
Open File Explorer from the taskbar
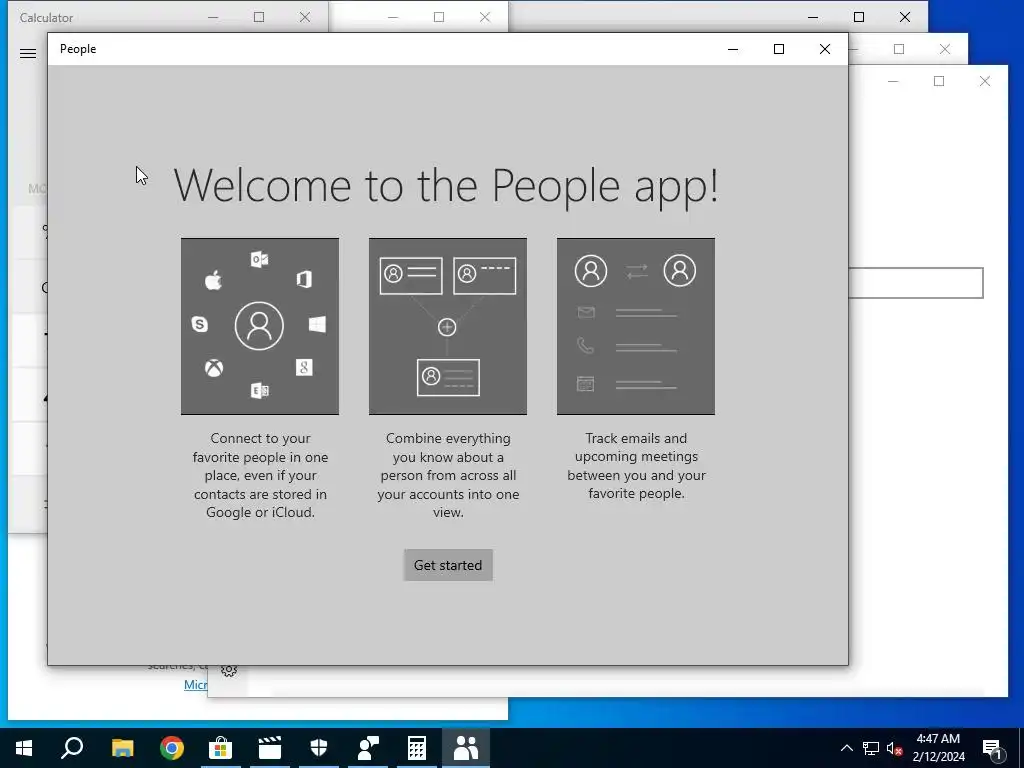point(122,748)
